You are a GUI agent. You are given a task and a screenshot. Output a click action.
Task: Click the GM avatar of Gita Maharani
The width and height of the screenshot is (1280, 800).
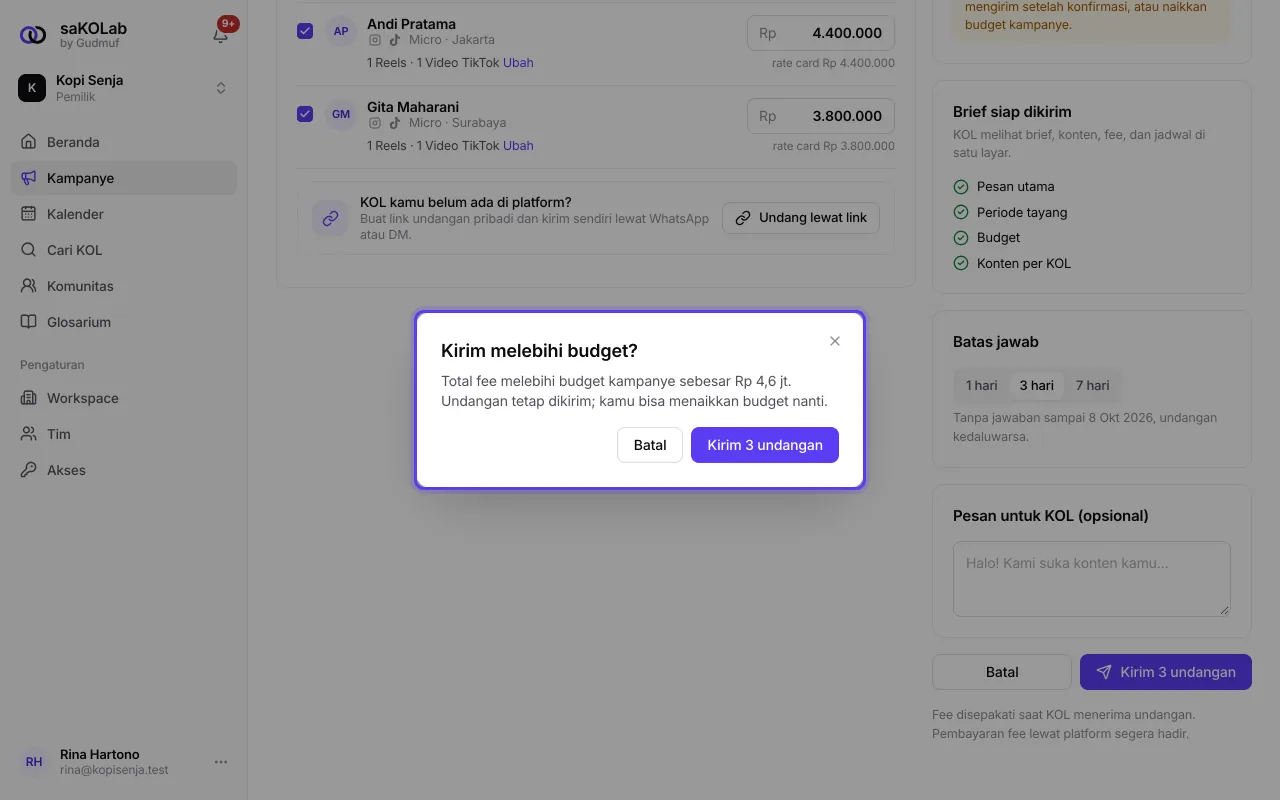tap(341, 114)
